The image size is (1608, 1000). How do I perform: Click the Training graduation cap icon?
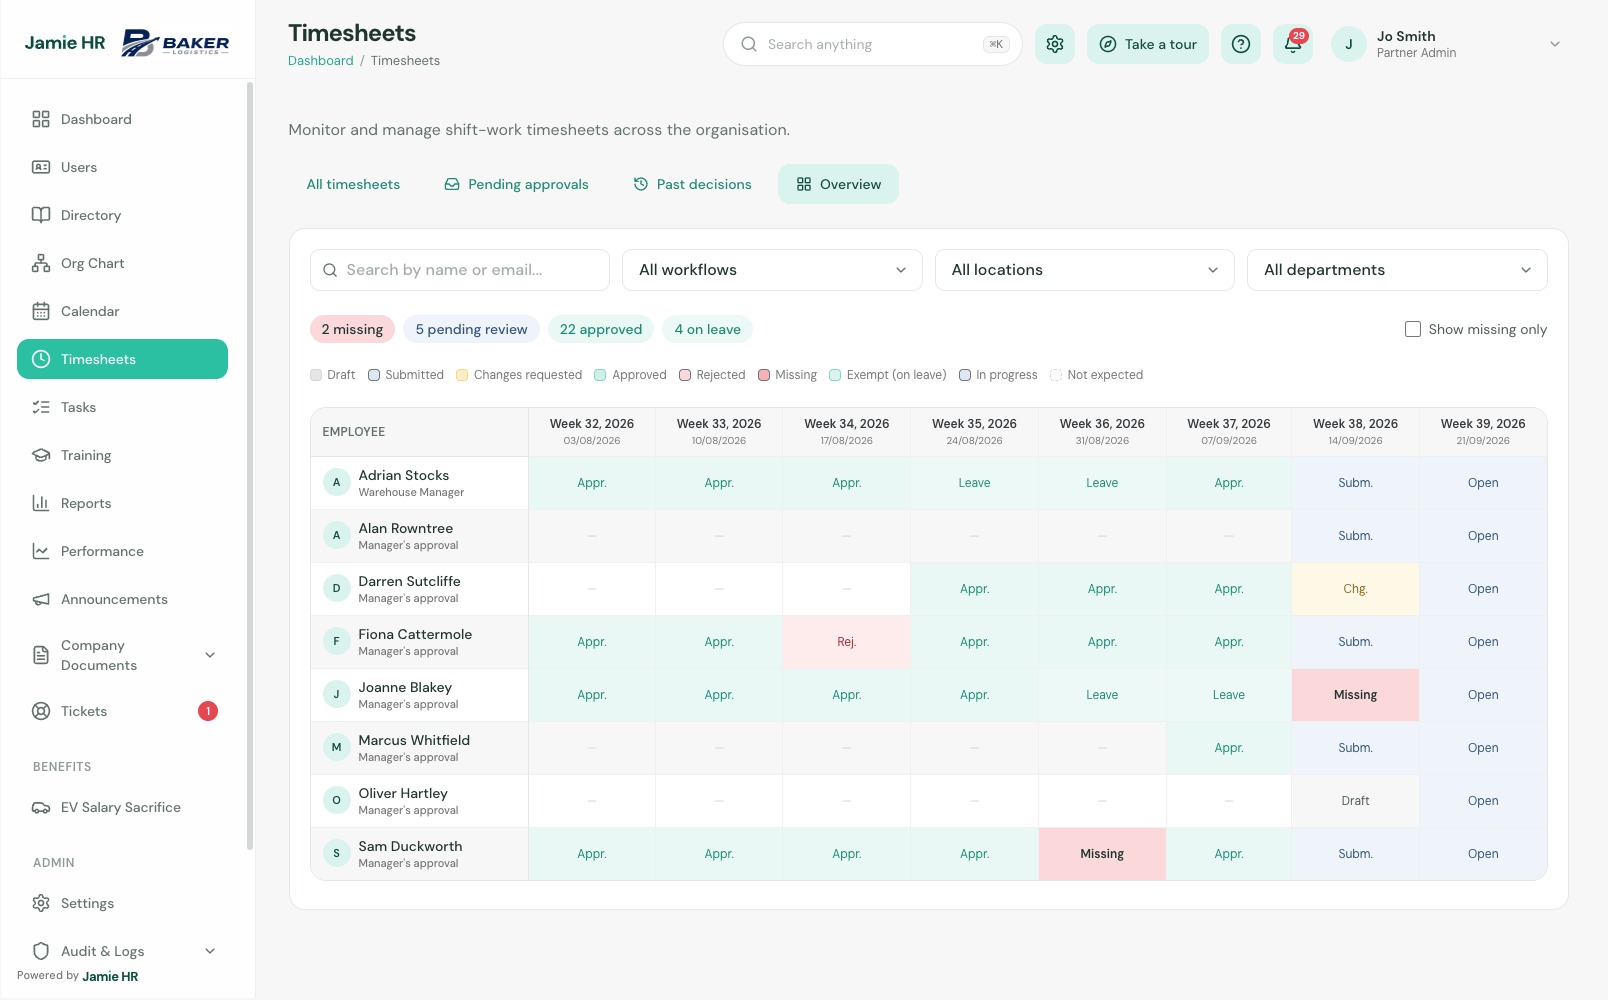41,455
